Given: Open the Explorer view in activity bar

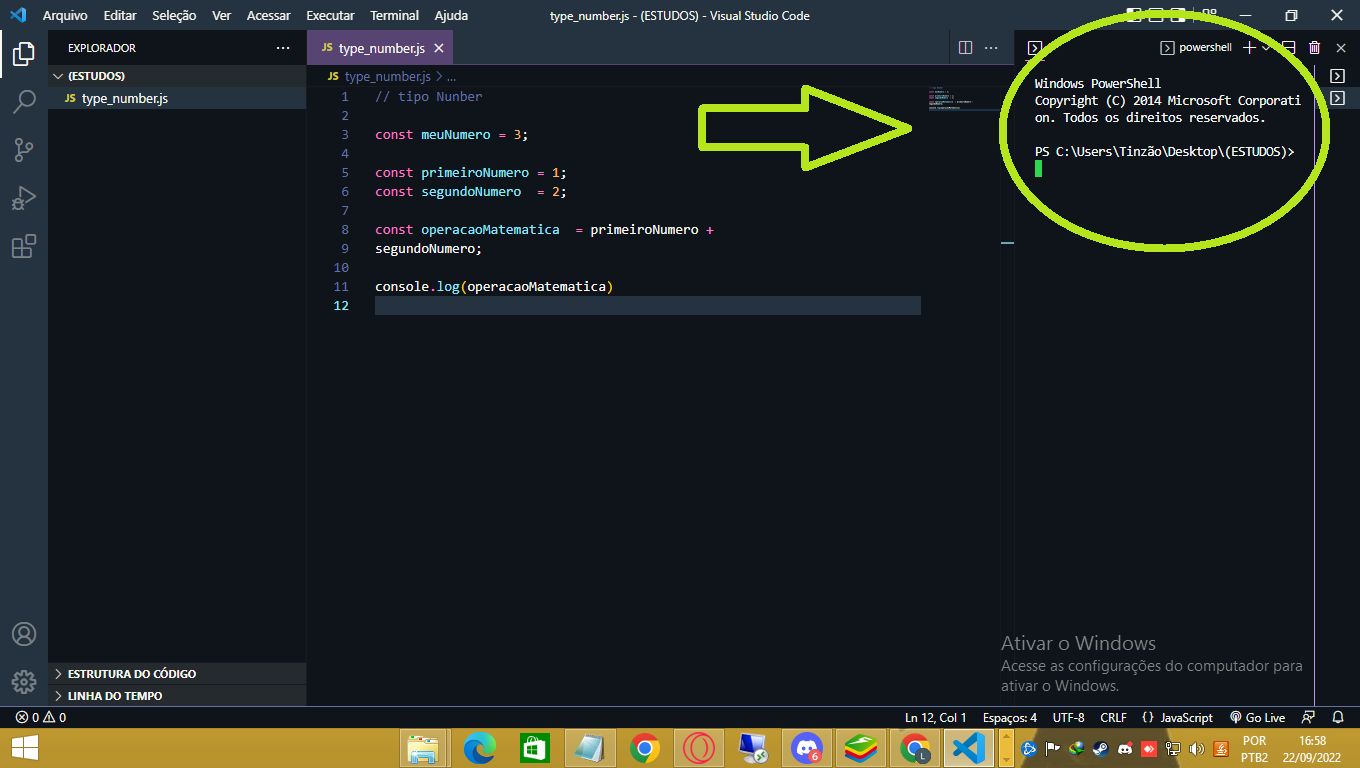Looking at the screenshot, I should [24, 53].
